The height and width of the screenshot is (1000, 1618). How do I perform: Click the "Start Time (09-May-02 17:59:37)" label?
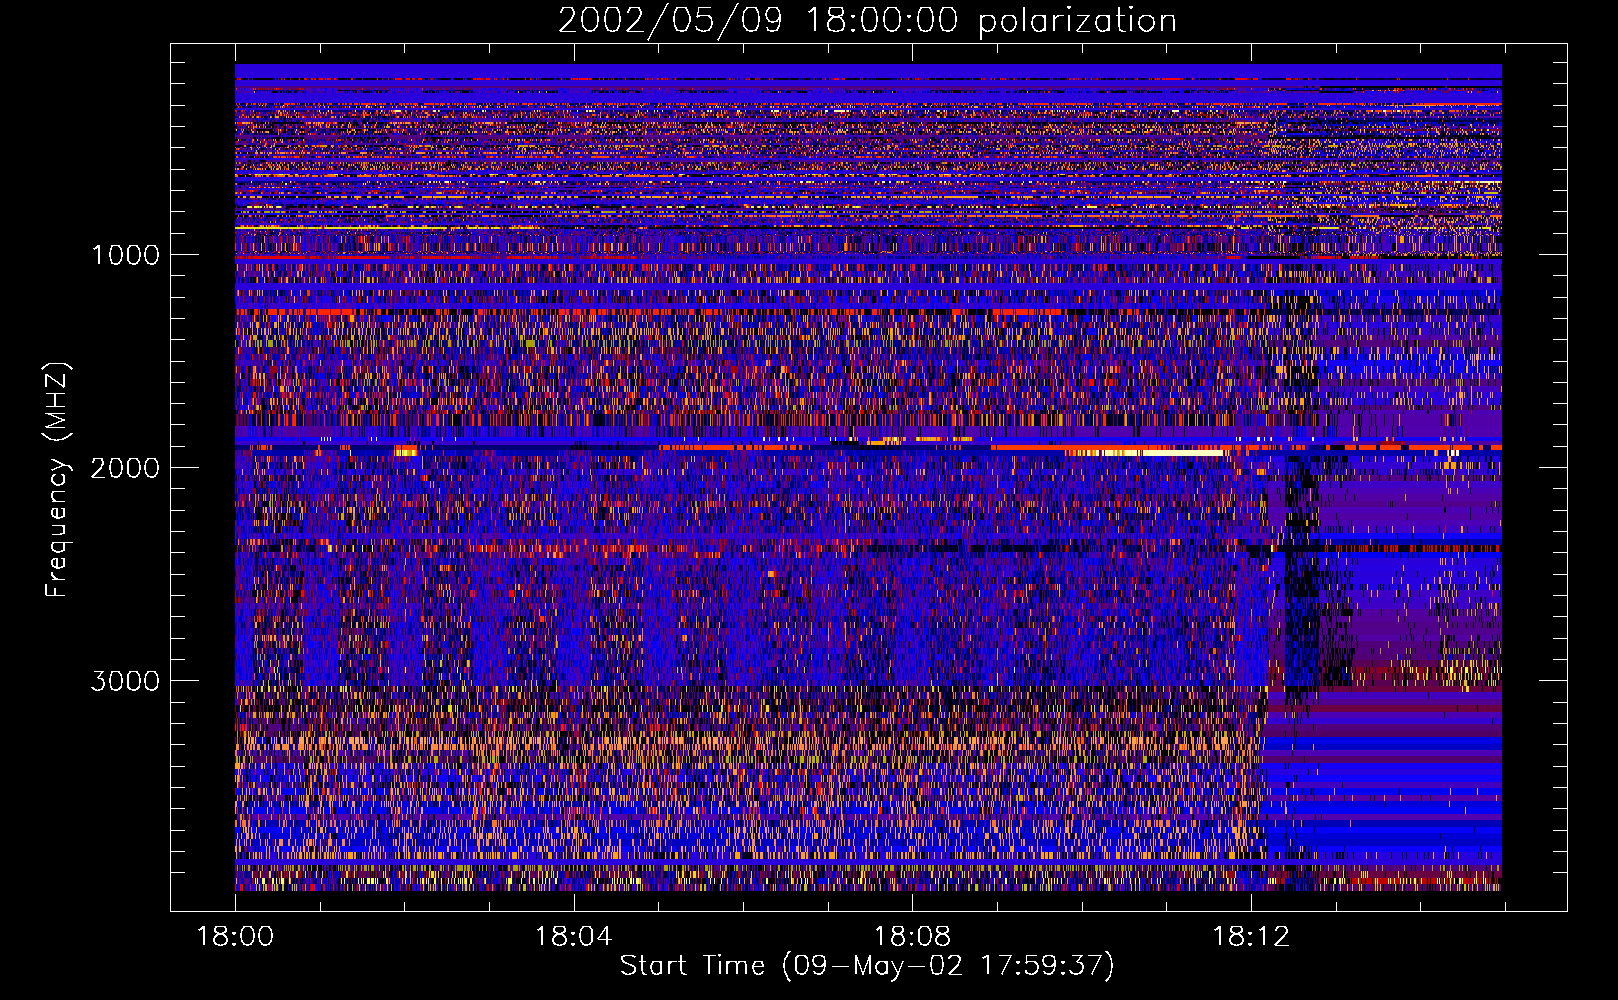point(867,966)
